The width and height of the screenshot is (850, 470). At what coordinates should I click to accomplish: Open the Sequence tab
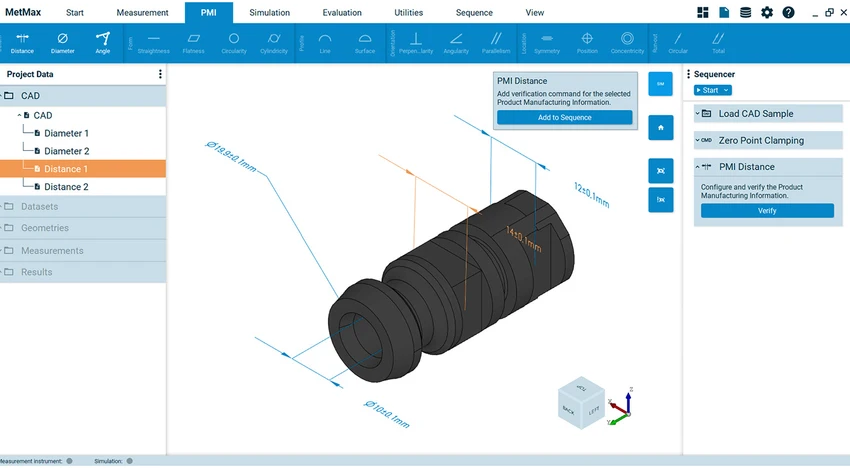click(x=474, y=12)
